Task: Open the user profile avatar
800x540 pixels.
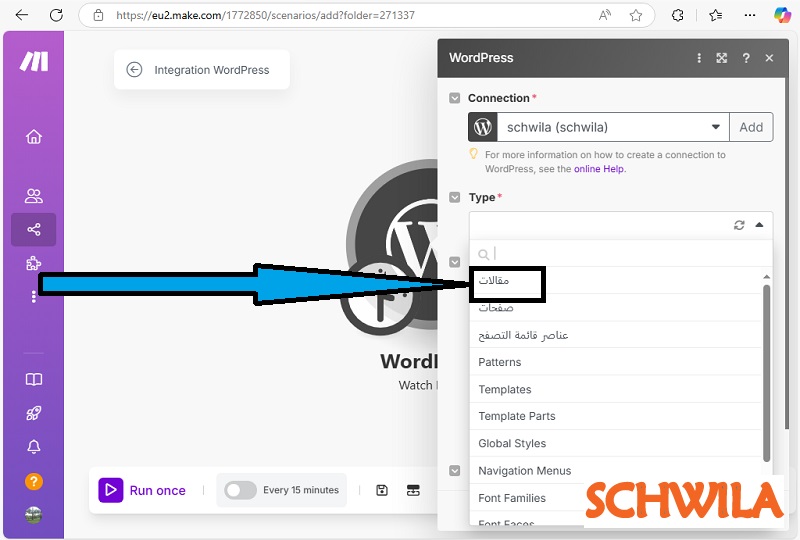Action: [34, 515]
